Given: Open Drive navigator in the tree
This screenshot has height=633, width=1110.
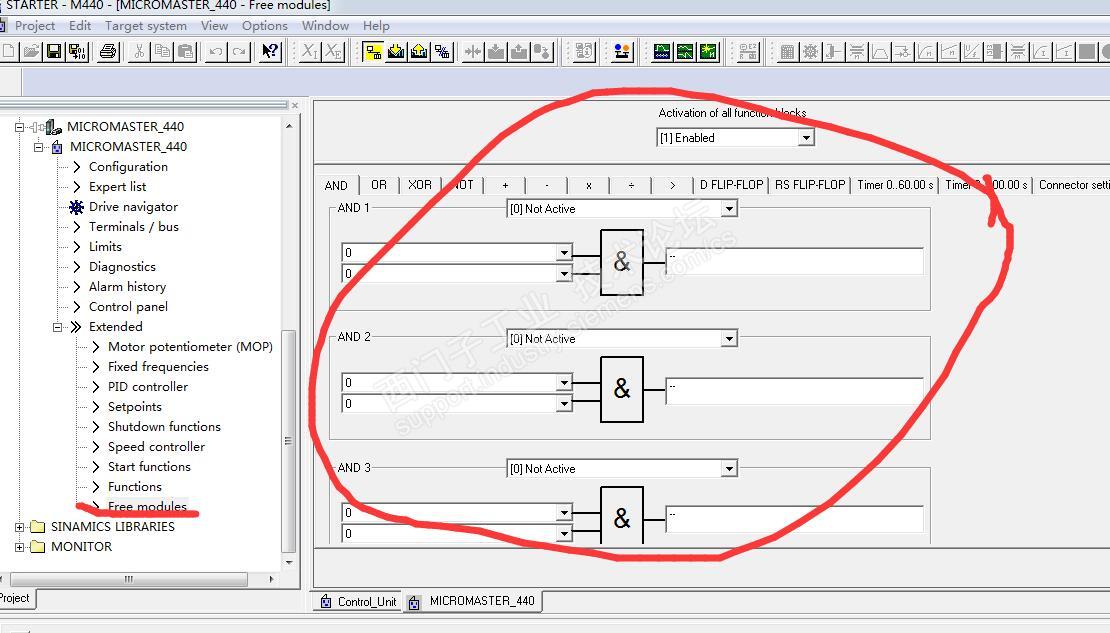Looking at the screenshot, I should tap(133, 207).
